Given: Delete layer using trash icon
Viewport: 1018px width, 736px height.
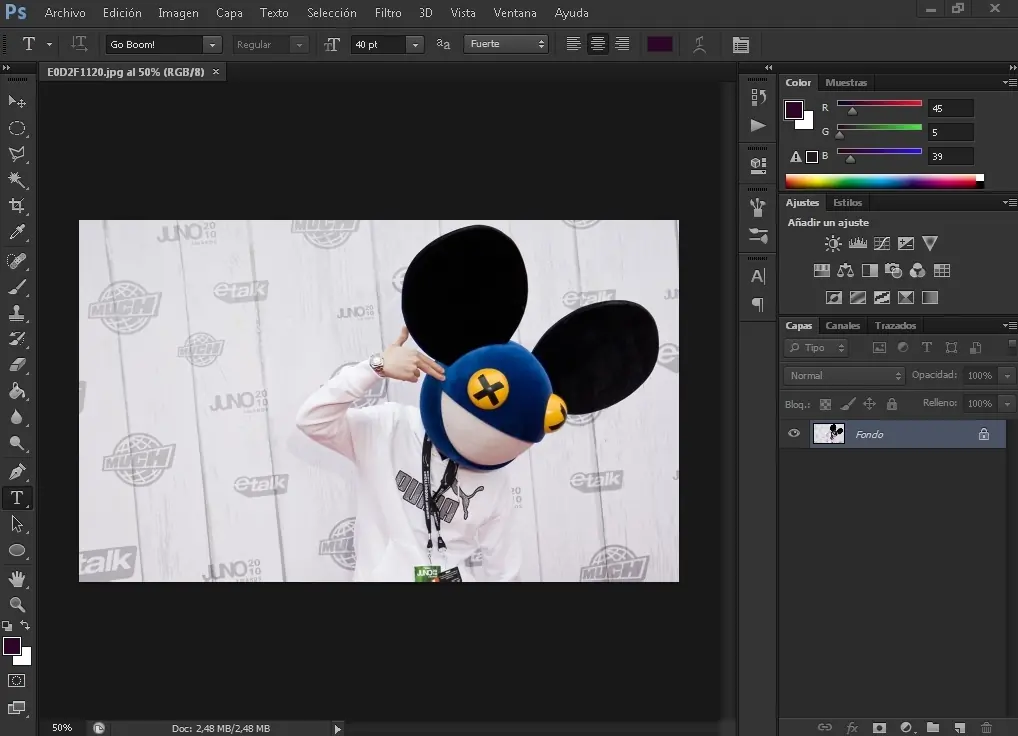Looking at the screenshot, I should [987, 727].
